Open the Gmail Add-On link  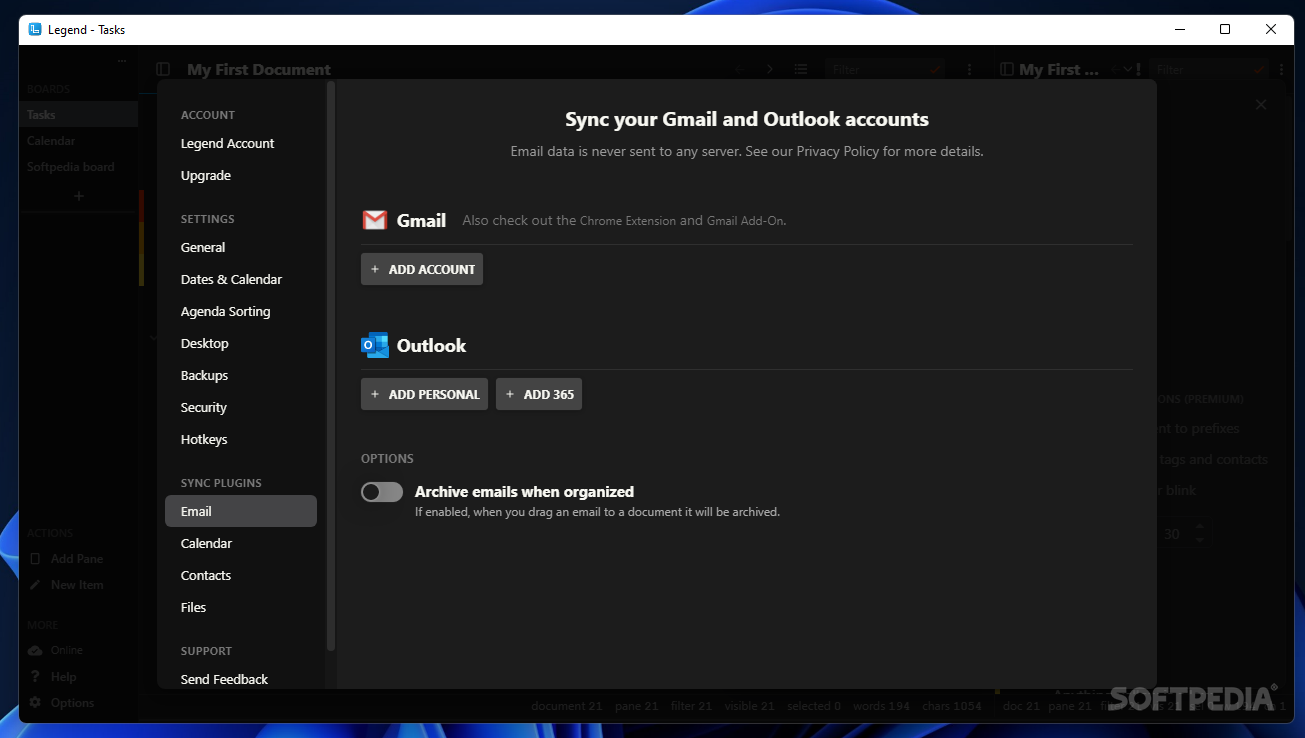[746, 220]
